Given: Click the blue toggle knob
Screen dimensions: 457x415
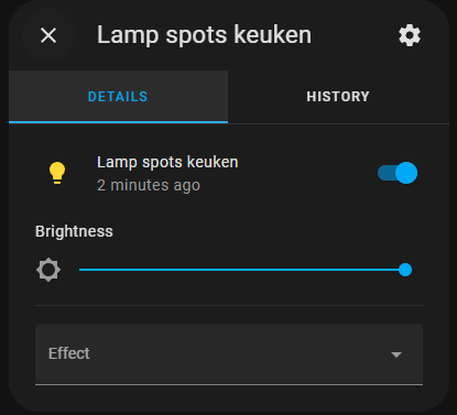Looking at the screenshot, I should (406, 173).
